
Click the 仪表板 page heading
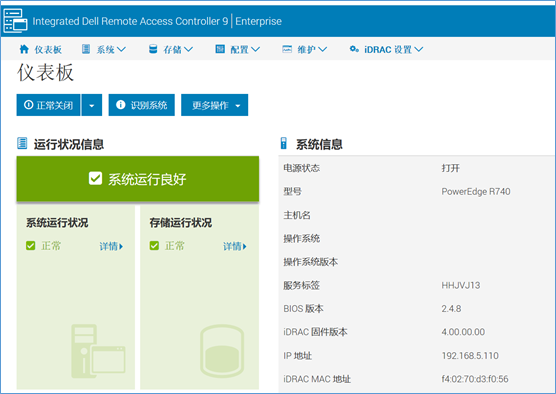tap(45, 73)
